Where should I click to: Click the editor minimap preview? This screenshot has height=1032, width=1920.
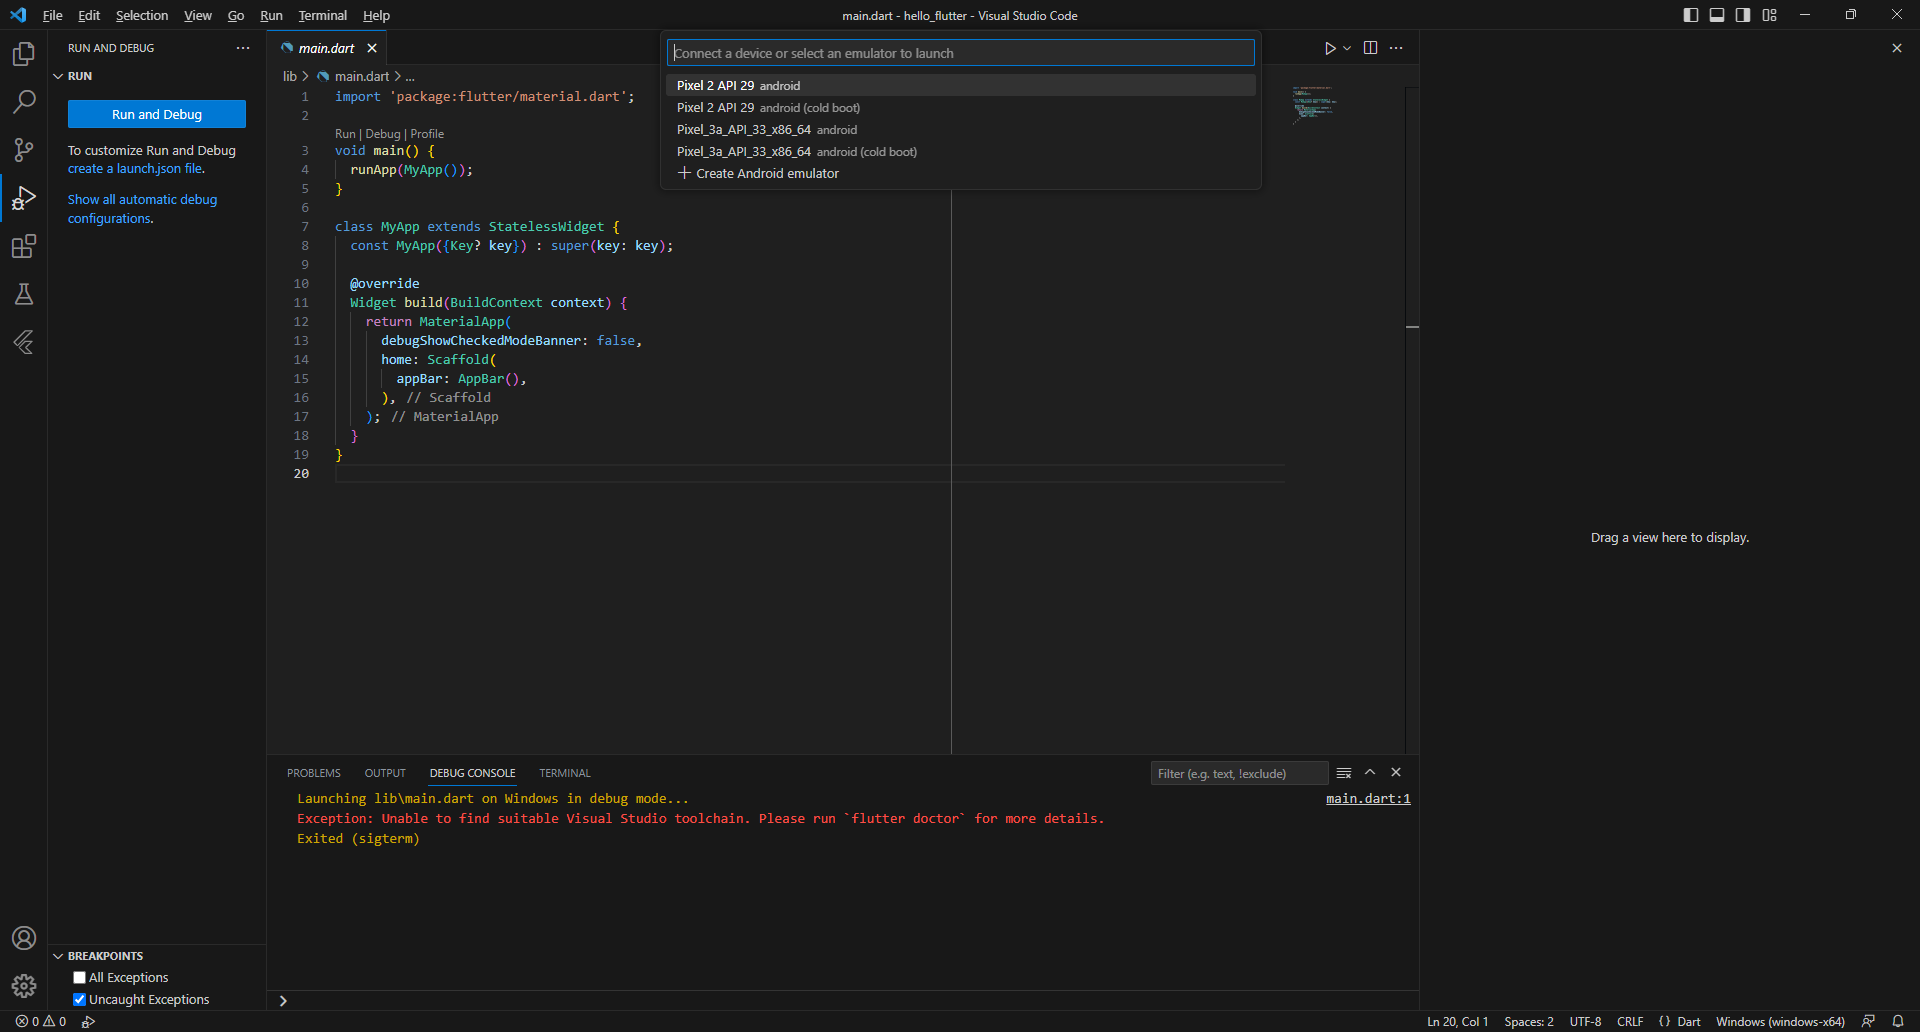point(1315,104)
